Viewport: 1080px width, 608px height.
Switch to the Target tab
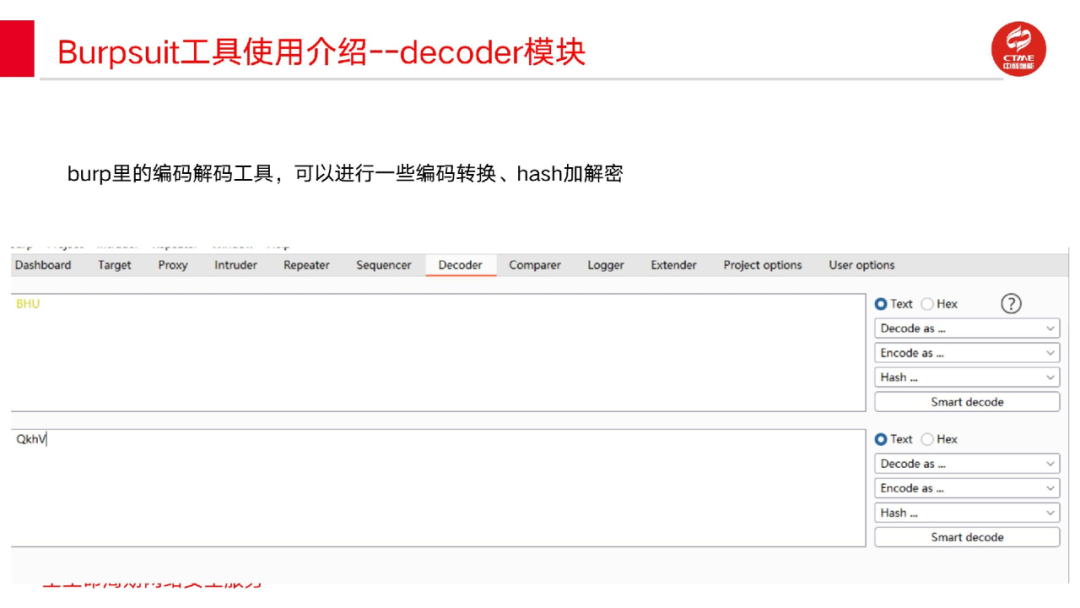[114, 265]
